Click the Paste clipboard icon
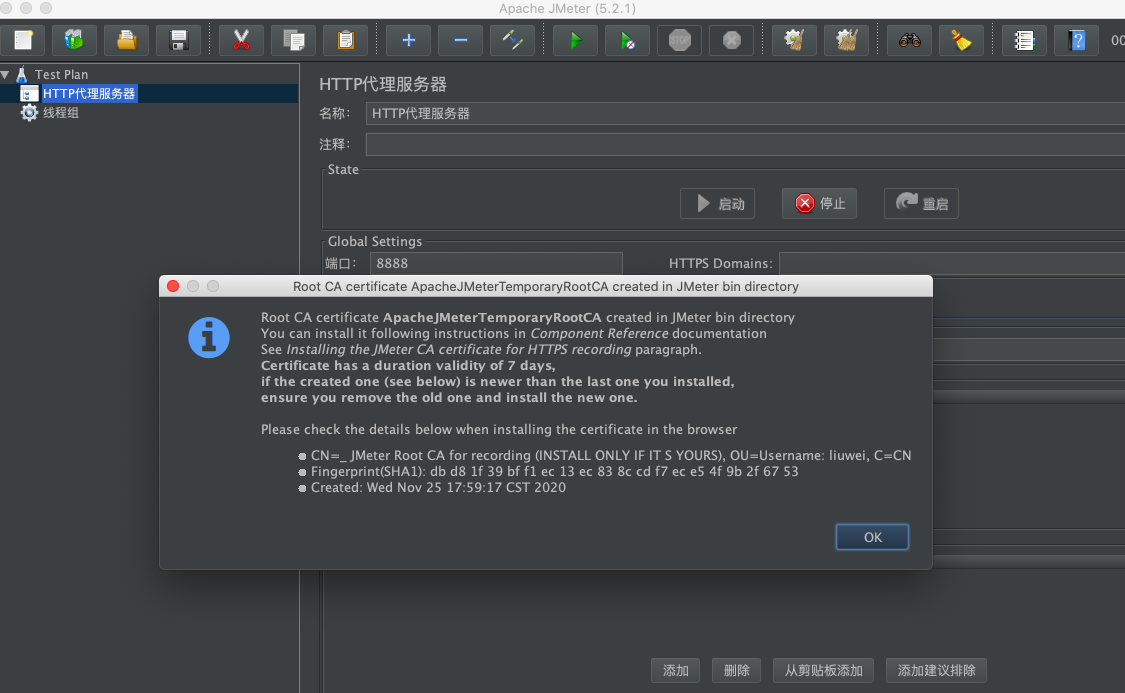 (x=346, y=40)
